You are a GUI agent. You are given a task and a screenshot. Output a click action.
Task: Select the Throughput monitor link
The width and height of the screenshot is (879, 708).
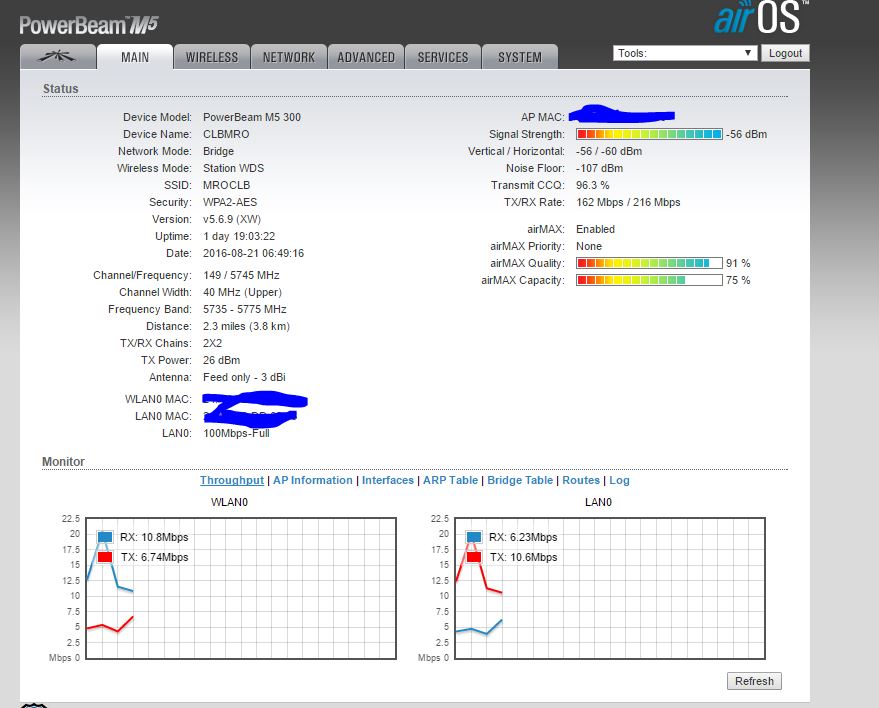pos(232,480)
